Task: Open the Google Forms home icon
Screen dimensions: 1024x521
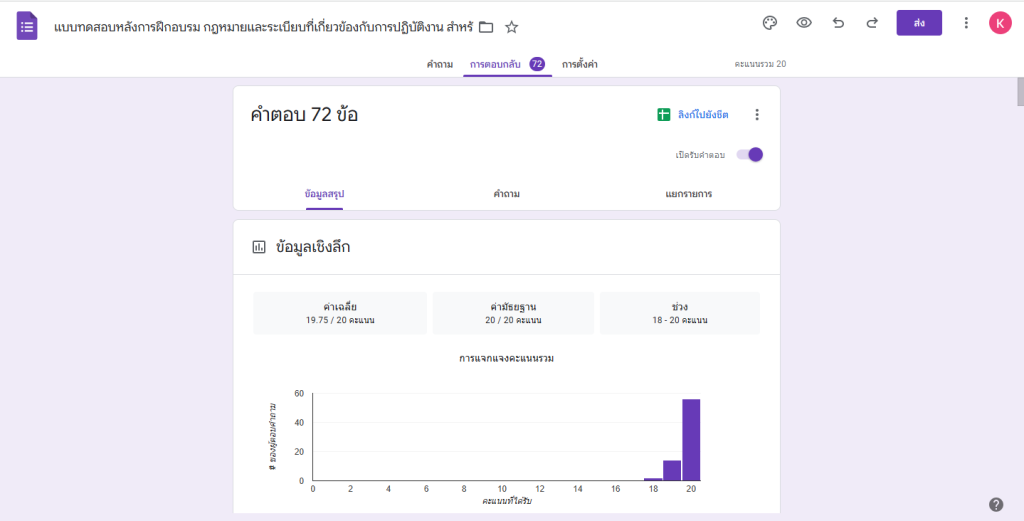Action: pos(27,26)
